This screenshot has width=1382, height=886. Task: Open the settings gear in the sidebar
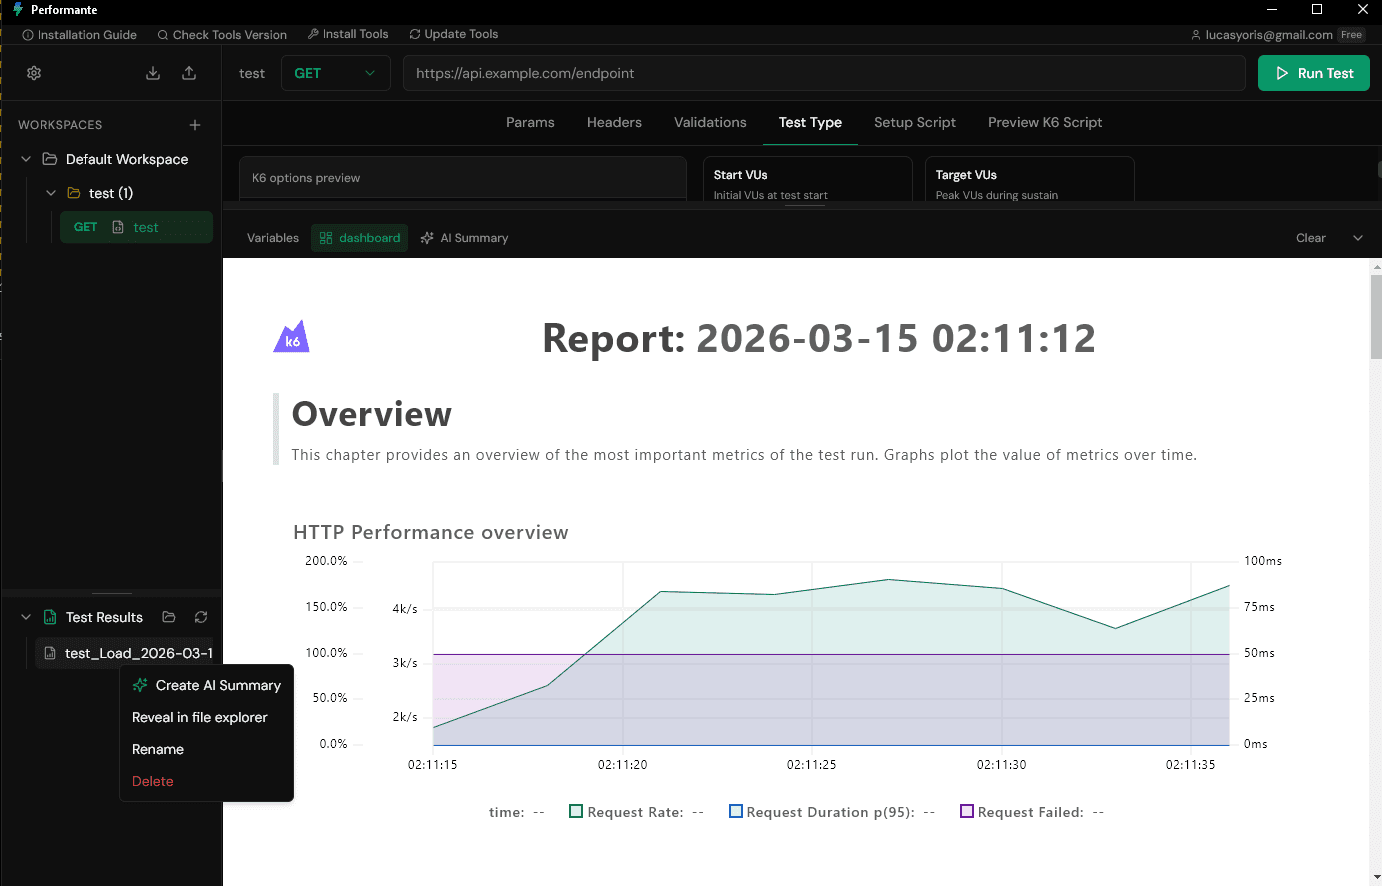pos(33,72)
